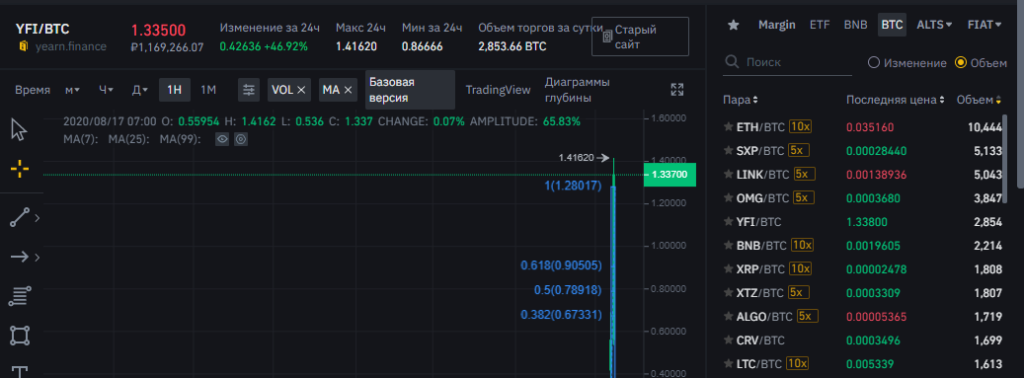Screen dimensions: 1024x378
Task: Select the arrow ray drawing tool
Action: [x=20, y=257]
